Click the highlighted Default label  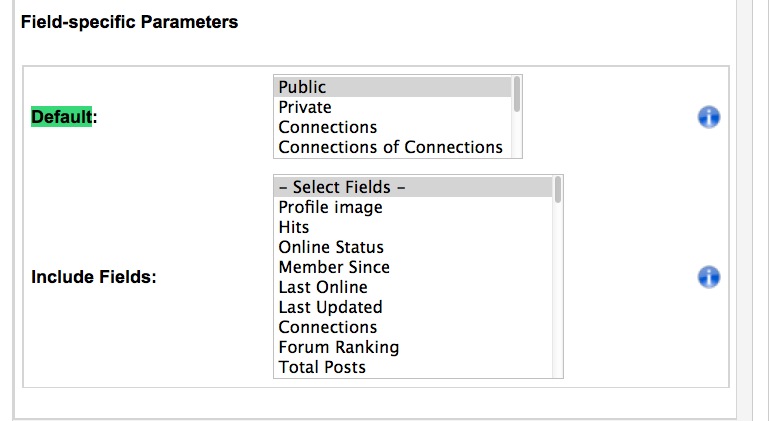[x=61, y=117]
